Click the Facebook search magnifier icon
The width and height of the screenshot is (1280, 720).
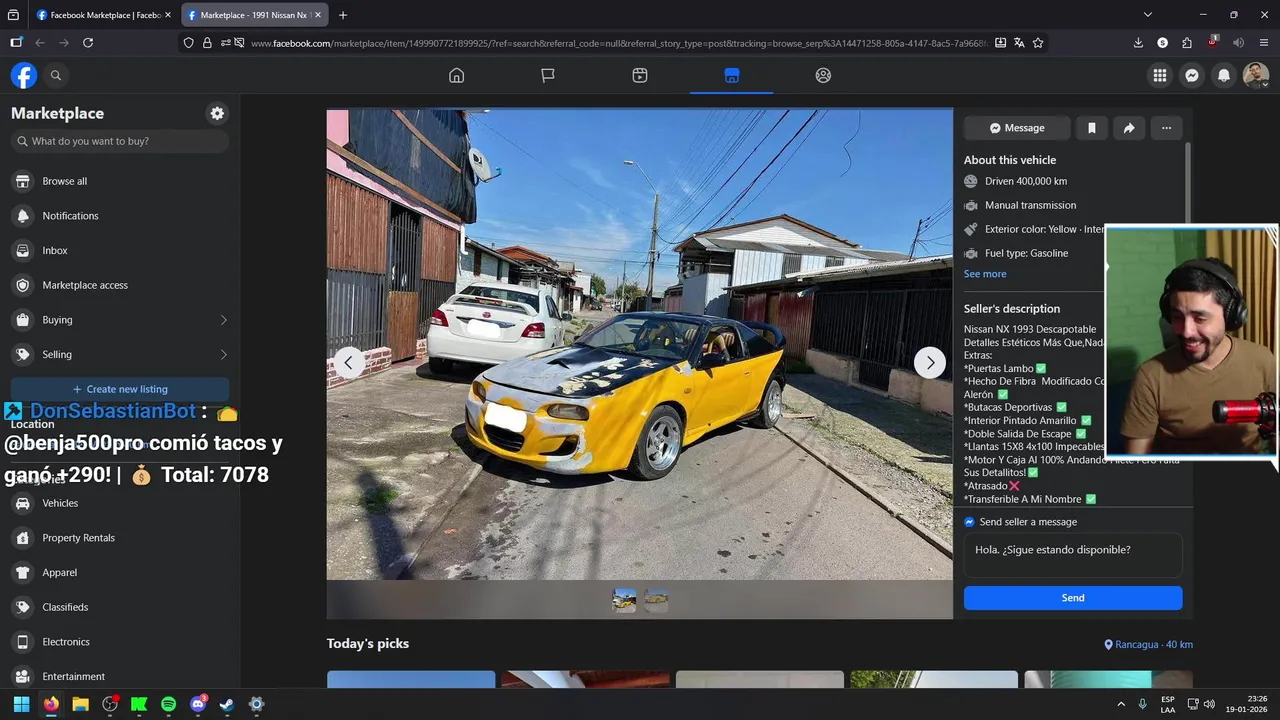[x=56, y=75]
